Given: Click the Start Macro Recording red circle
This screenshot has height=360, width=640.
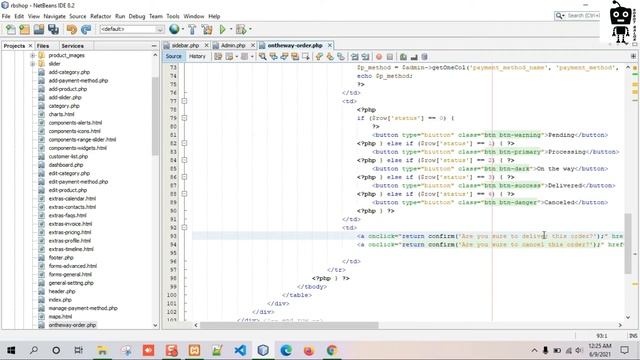Looking at the screenshot, I should (x=379, y=57).
